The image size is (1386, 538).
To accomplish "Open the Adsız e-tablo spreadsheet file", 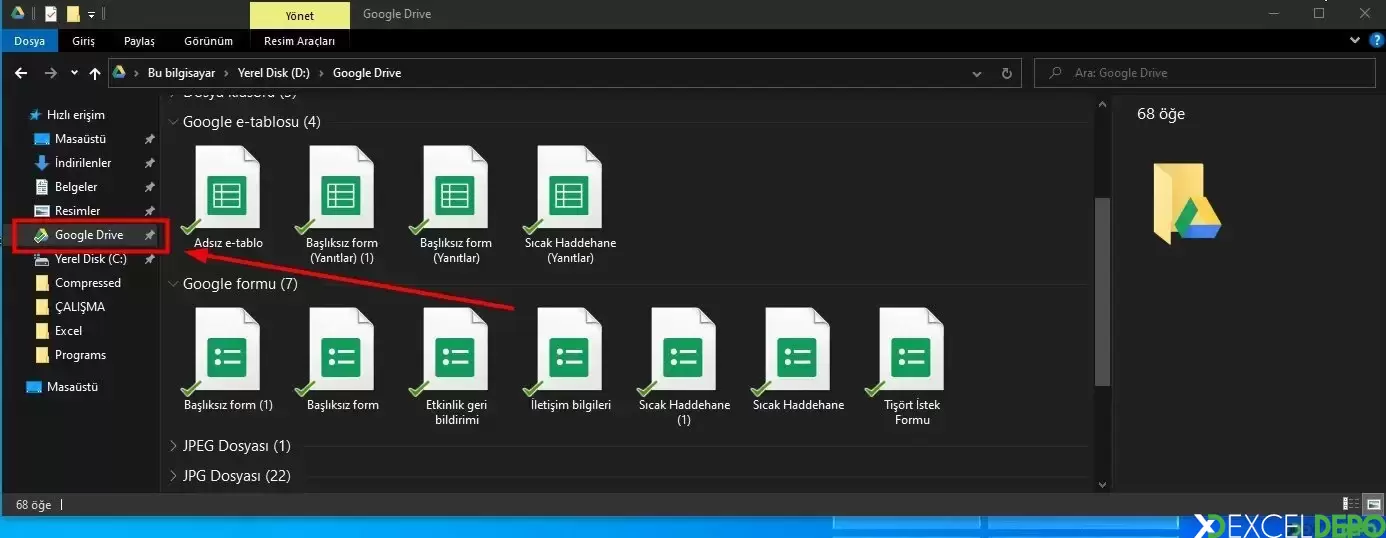I will pos(227,196).
